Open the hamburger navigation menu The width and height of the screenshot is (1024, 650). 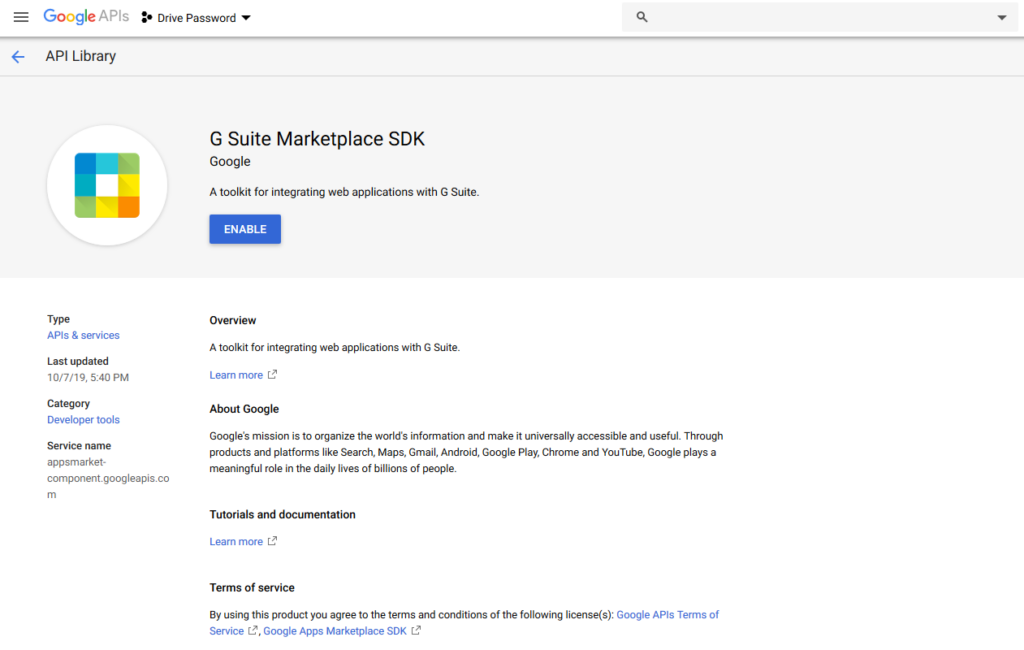21,18
